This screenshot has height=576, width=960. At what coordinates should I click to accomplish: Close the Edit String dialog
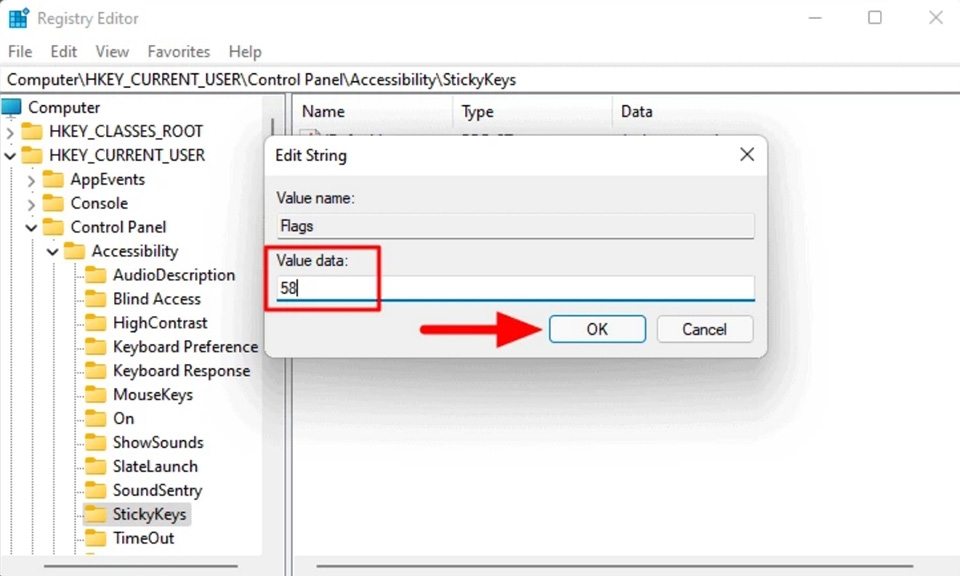(x=747, y=154)
